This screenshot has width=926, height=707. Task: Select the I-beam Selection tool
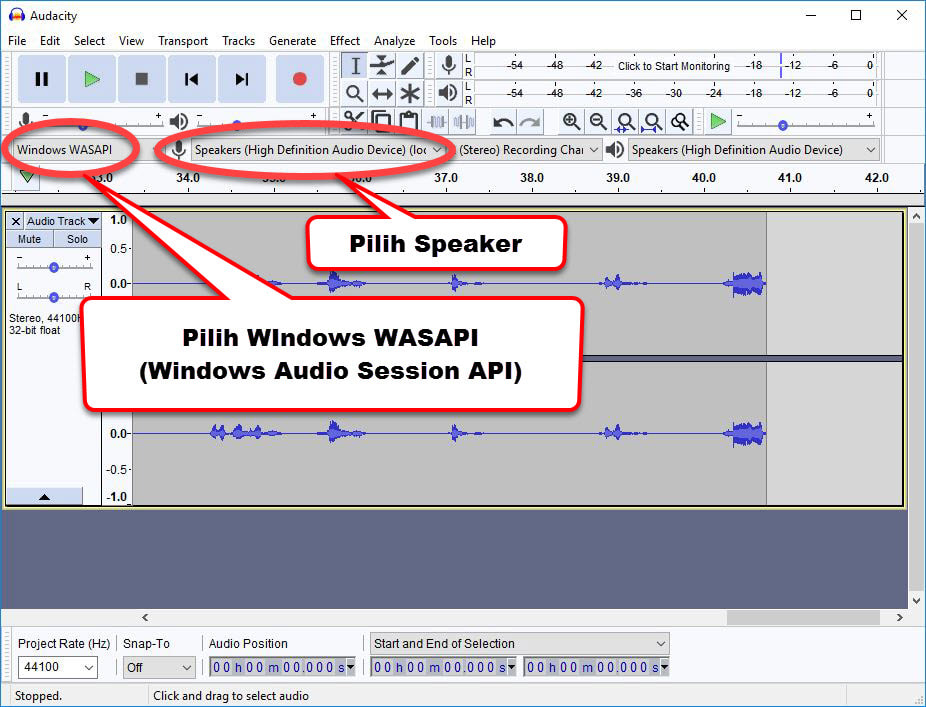pos(355,66)
